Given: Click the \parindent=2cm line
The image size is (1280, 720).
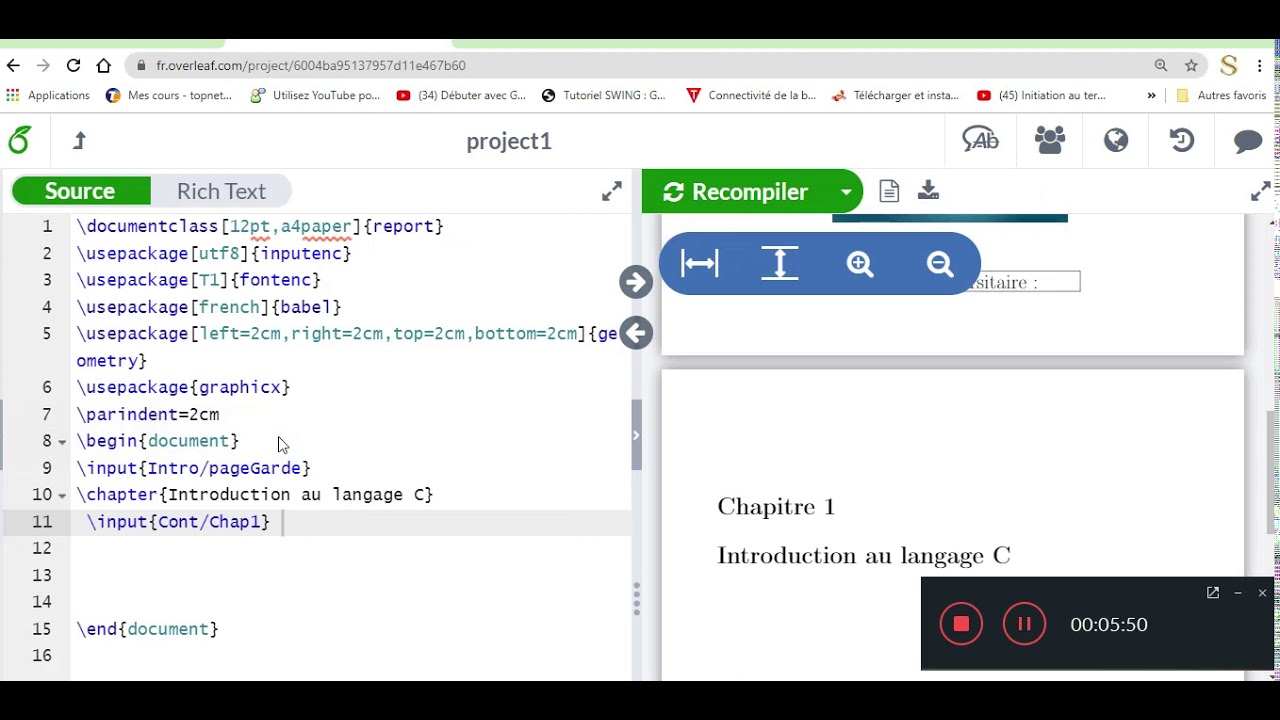Looking at the screenshot, I should (148, 414).
